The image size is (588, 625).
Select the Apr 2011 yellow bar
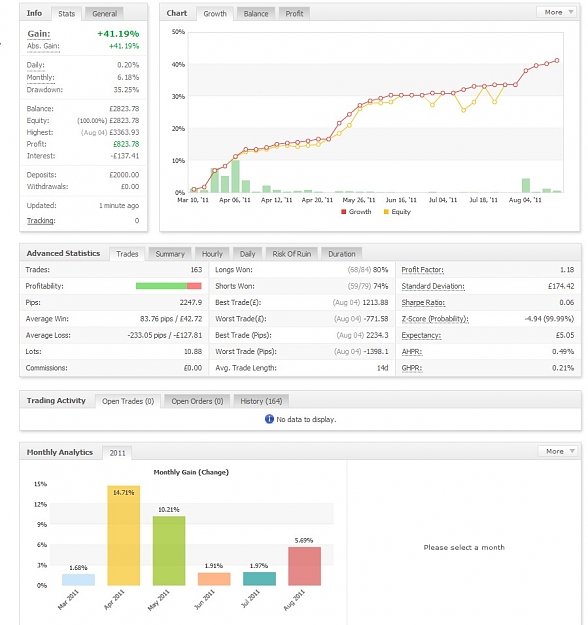pyautogui.click(x=124, y=535)
